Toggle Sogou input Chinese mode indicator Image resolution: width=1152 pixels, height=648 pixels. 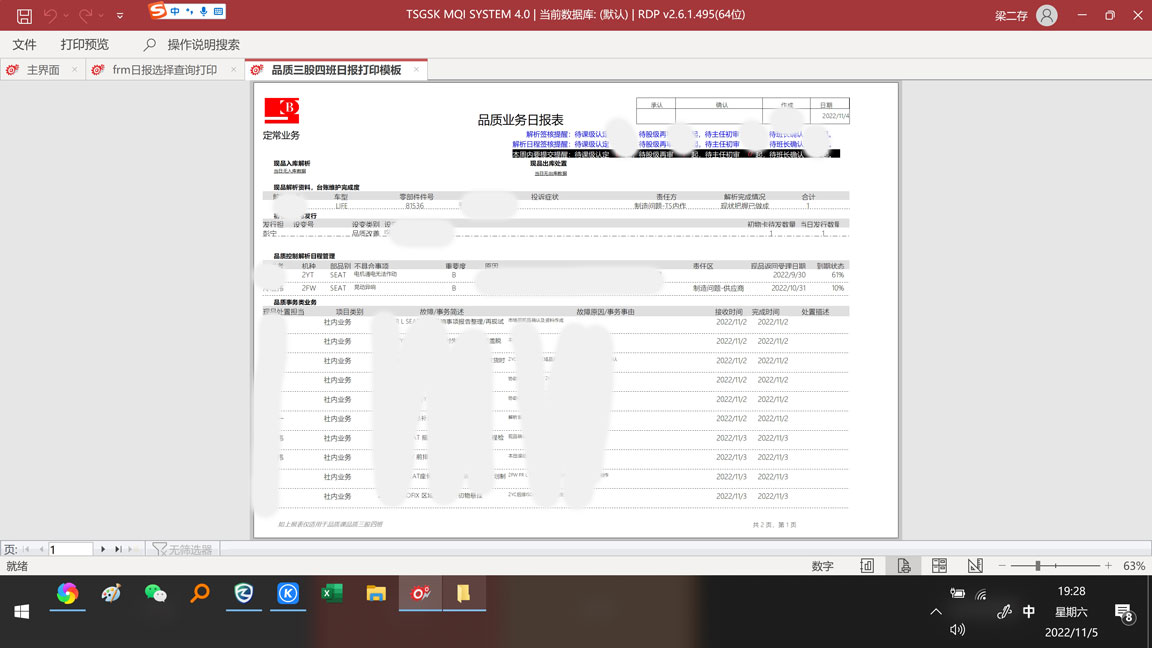tap(175, 11)
